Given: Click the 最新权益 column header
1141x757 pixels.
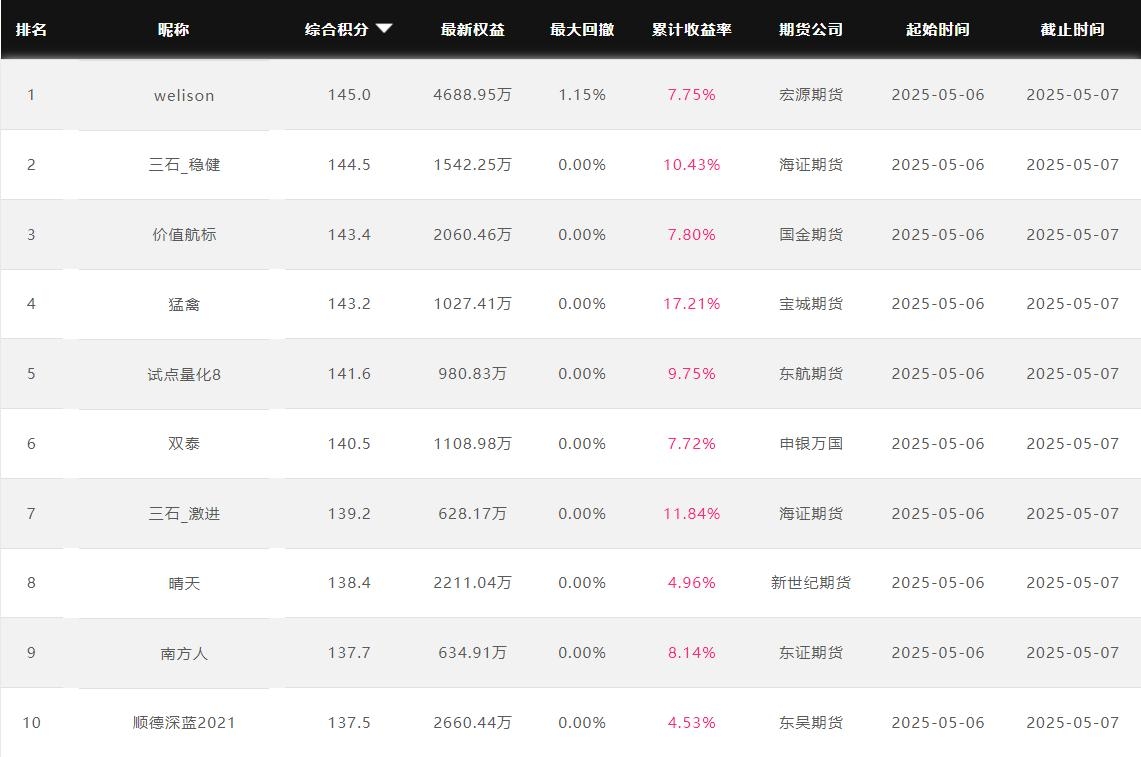Looking at the screenshot, I should 473,29.
